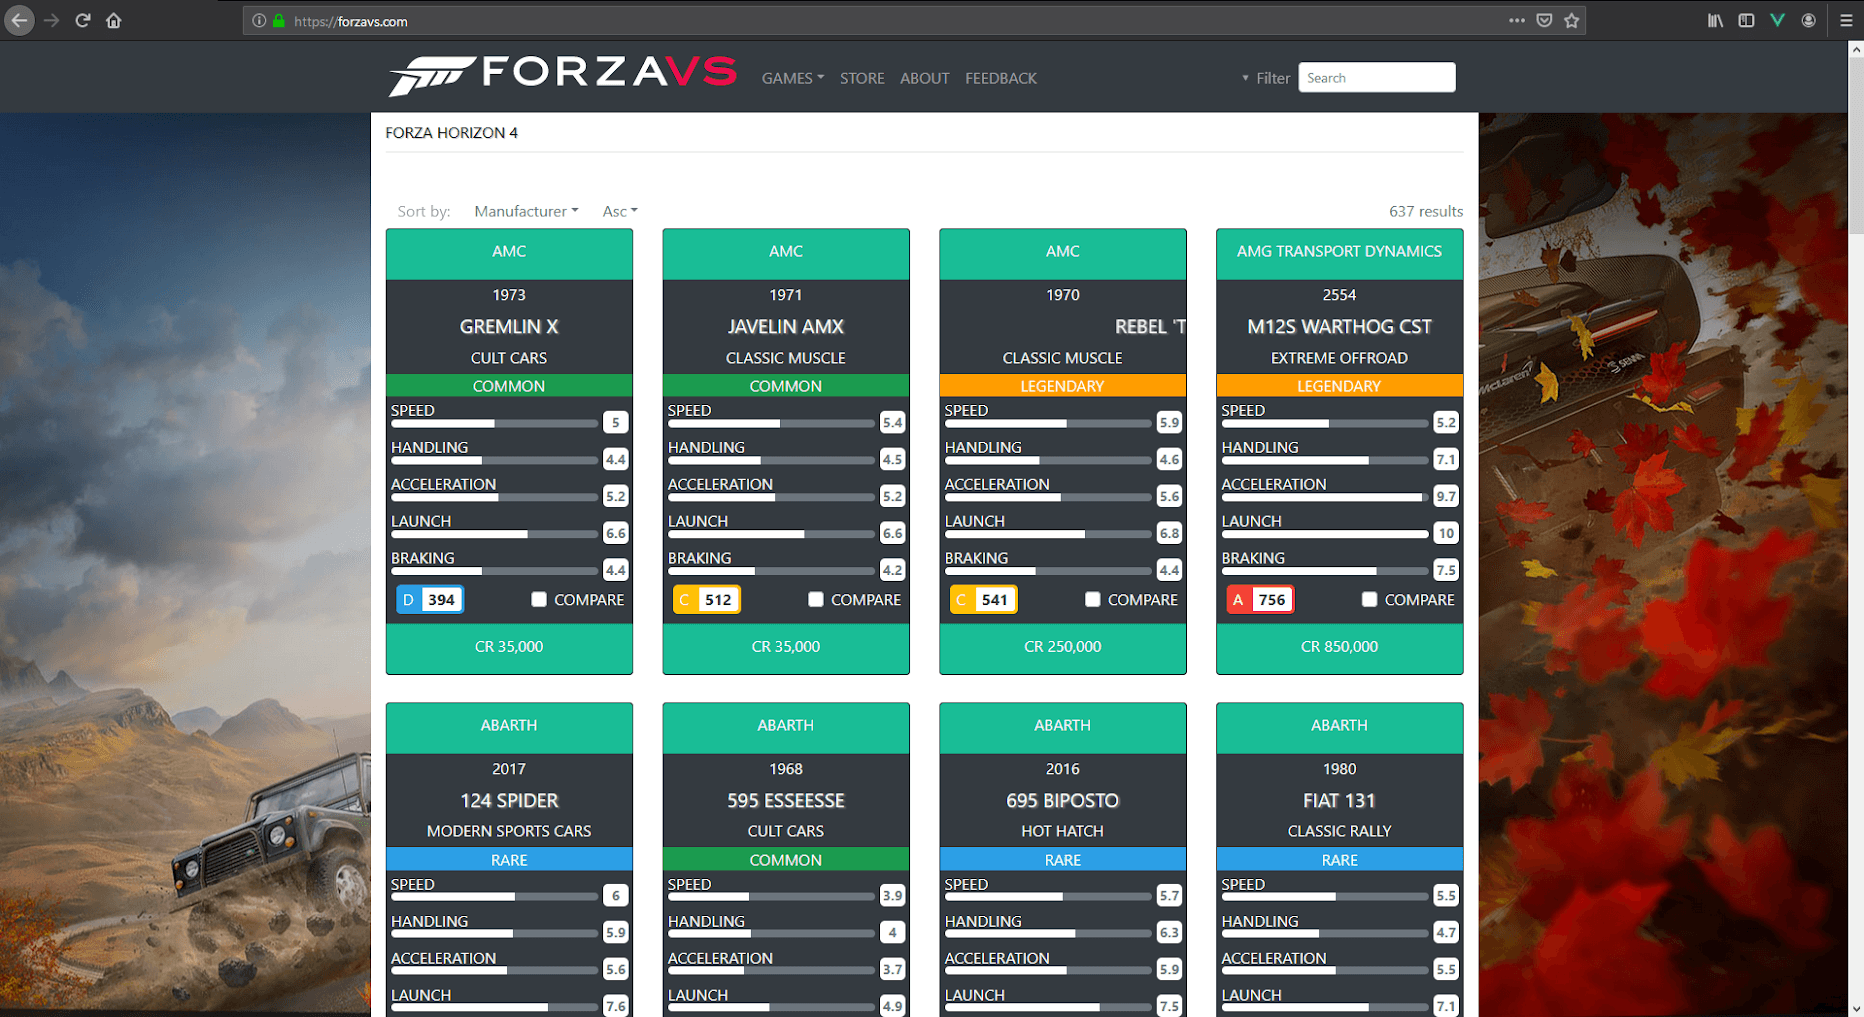This screenshot has width=1864, height=1017.
Task: Open site information icon in address bar
Action: [x=259, y=21]
